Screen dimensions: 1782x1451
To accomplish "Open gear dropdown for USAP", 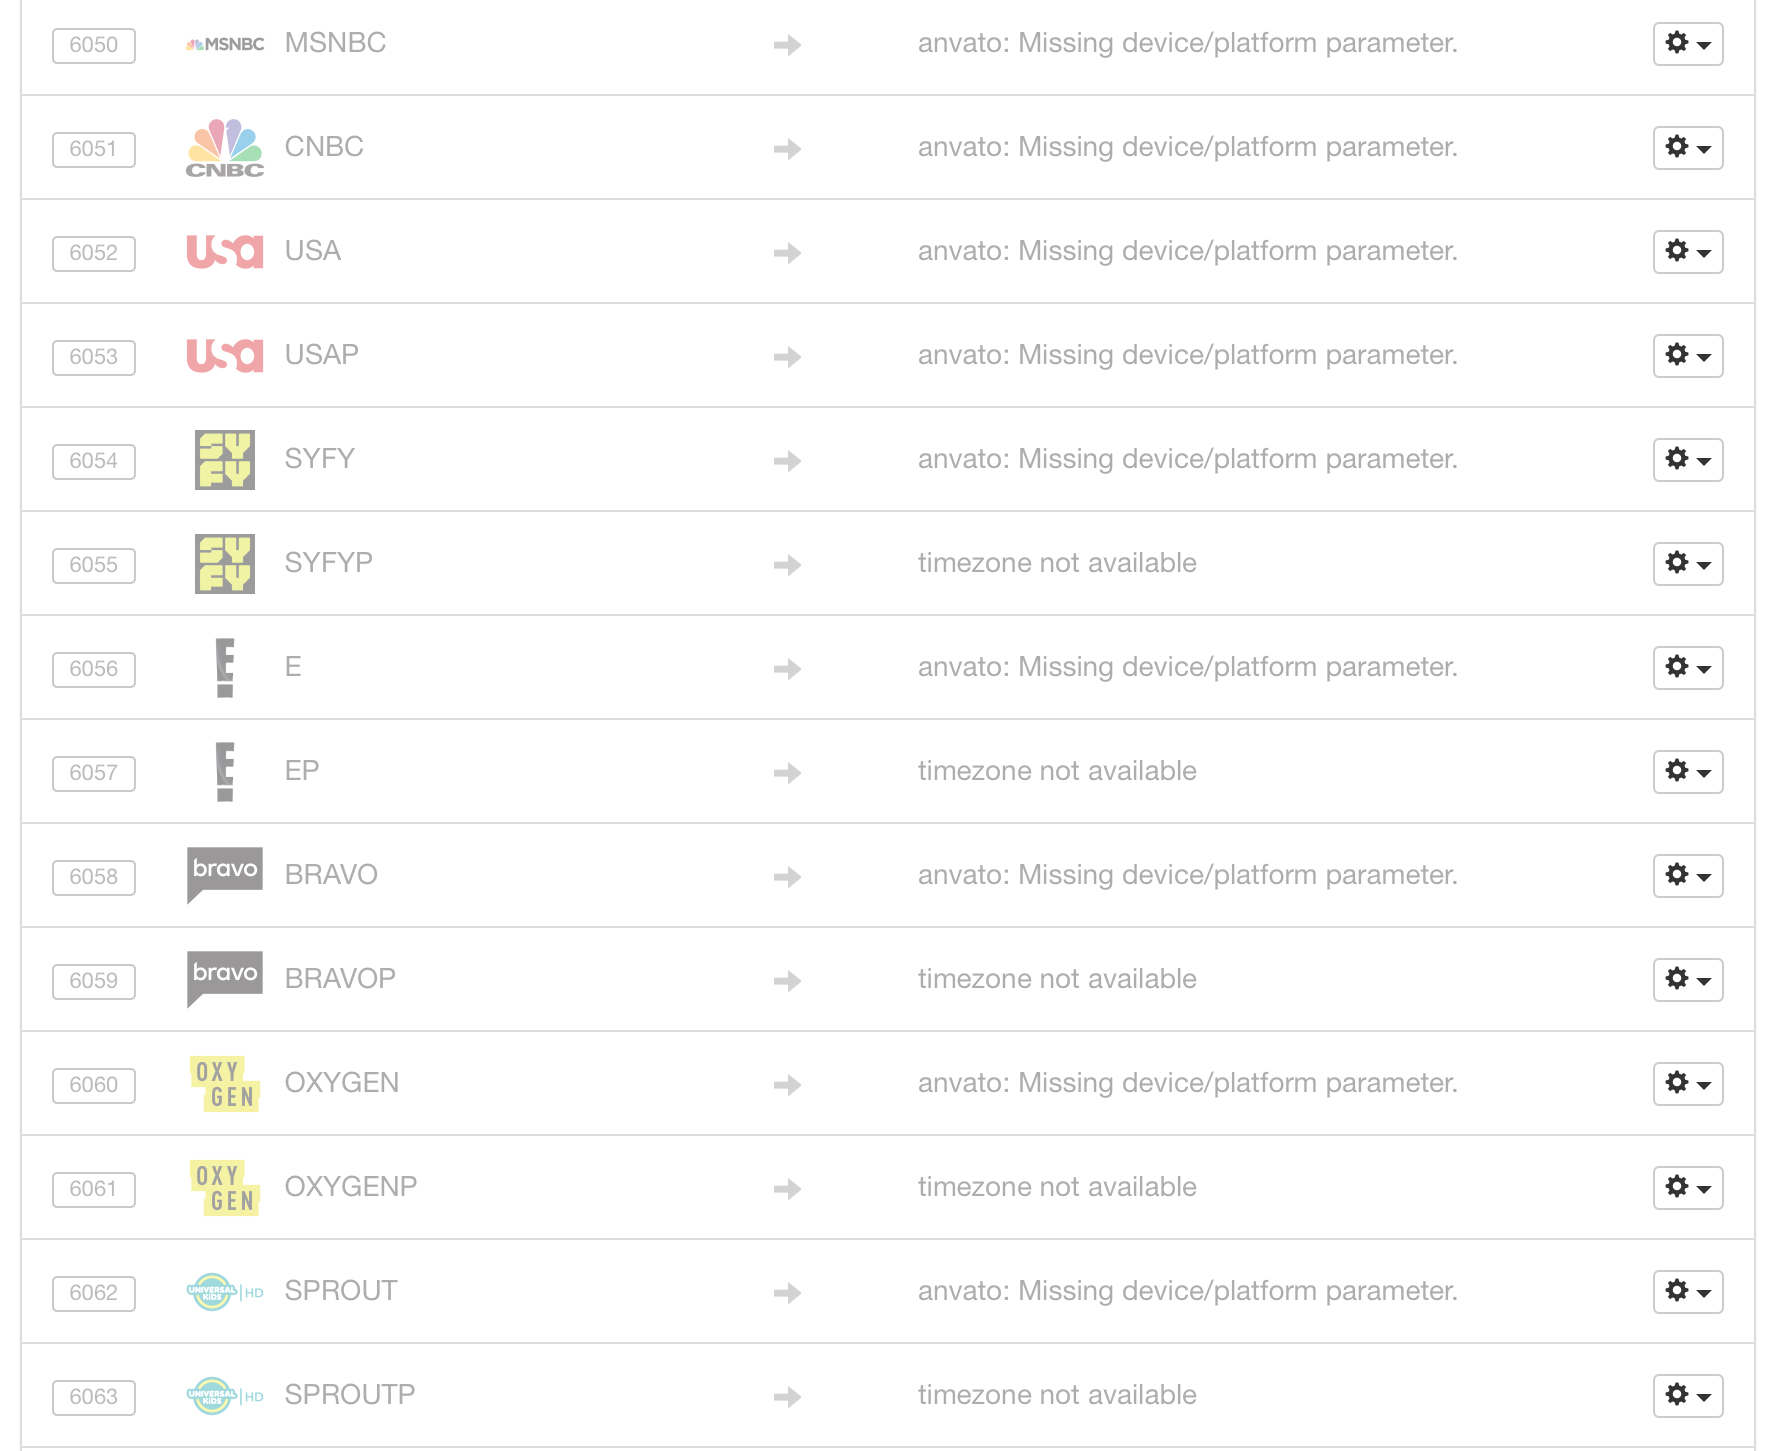I will (1687, 356).
